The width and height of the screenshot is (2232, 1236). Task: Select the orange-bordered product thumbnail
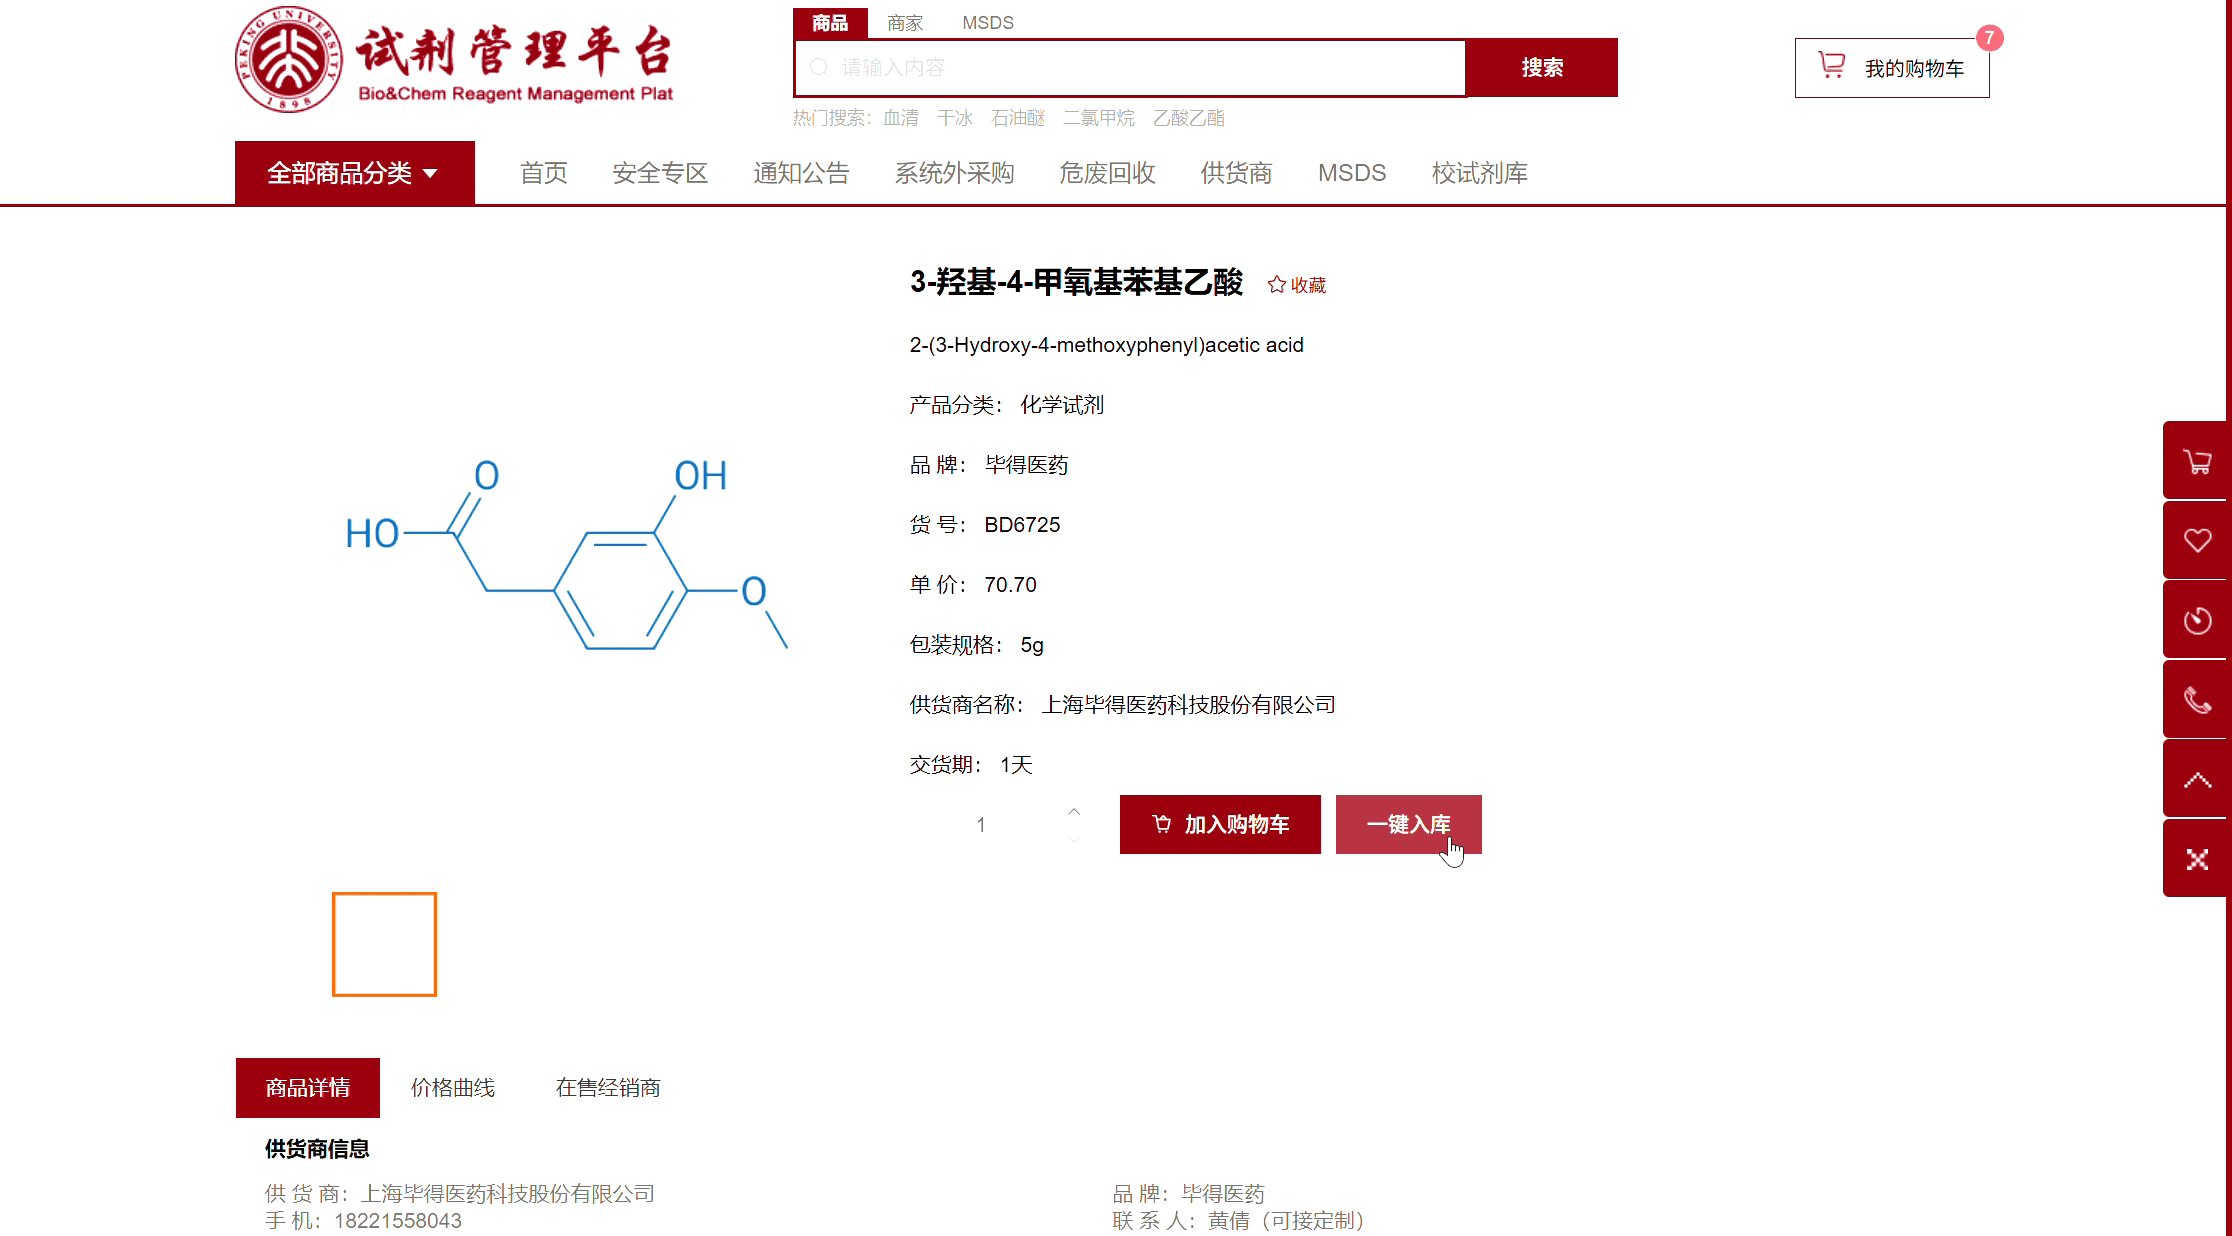pyautogui.click(x=384, y=944)
